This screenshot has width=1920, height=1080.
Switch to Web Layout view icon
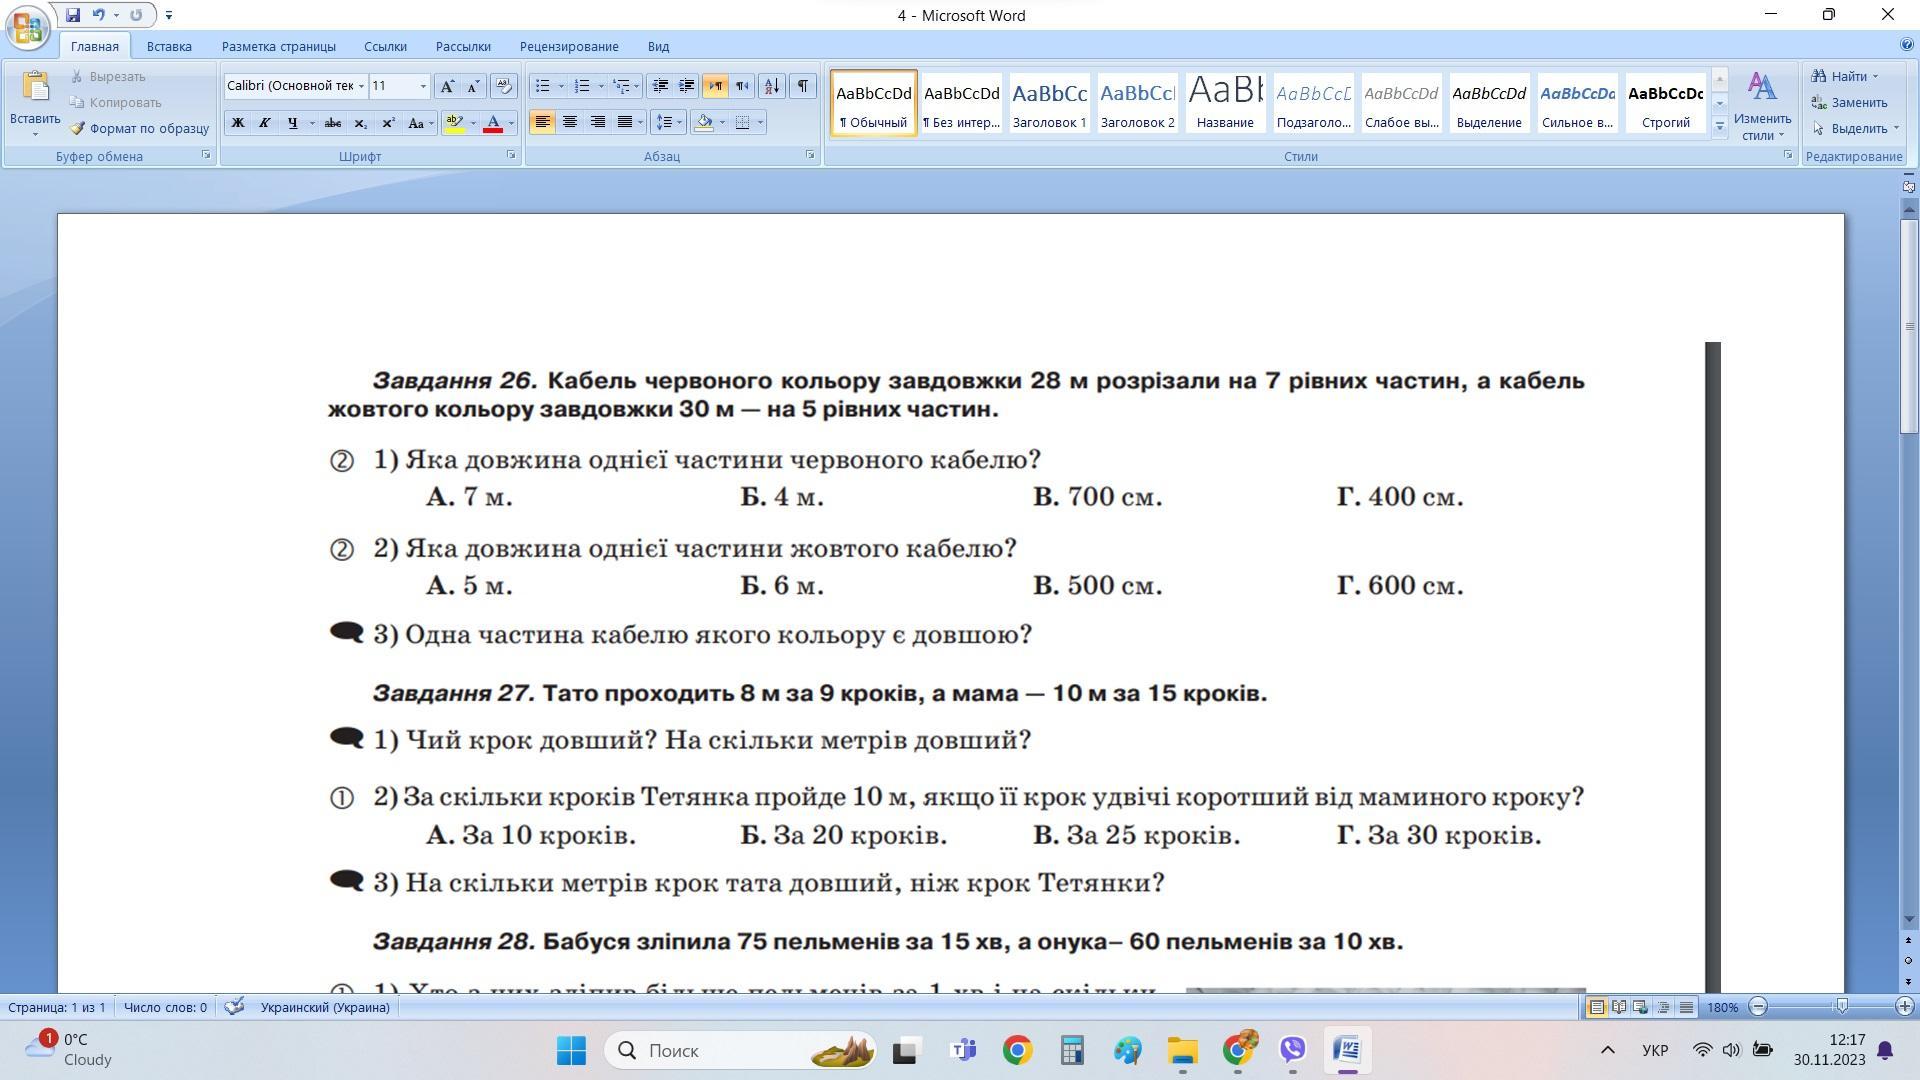click(x=1641, y=1007)
